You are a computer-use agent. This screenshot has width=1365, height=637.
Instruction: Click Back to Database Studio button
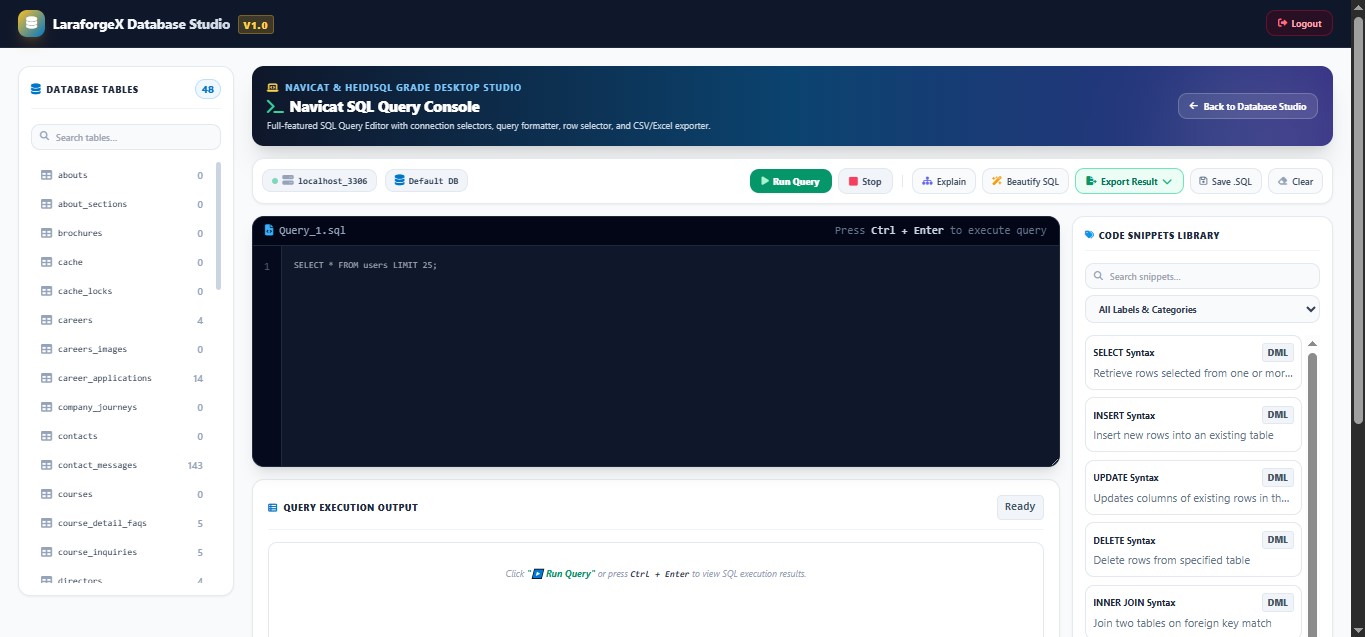(1248, 106)
